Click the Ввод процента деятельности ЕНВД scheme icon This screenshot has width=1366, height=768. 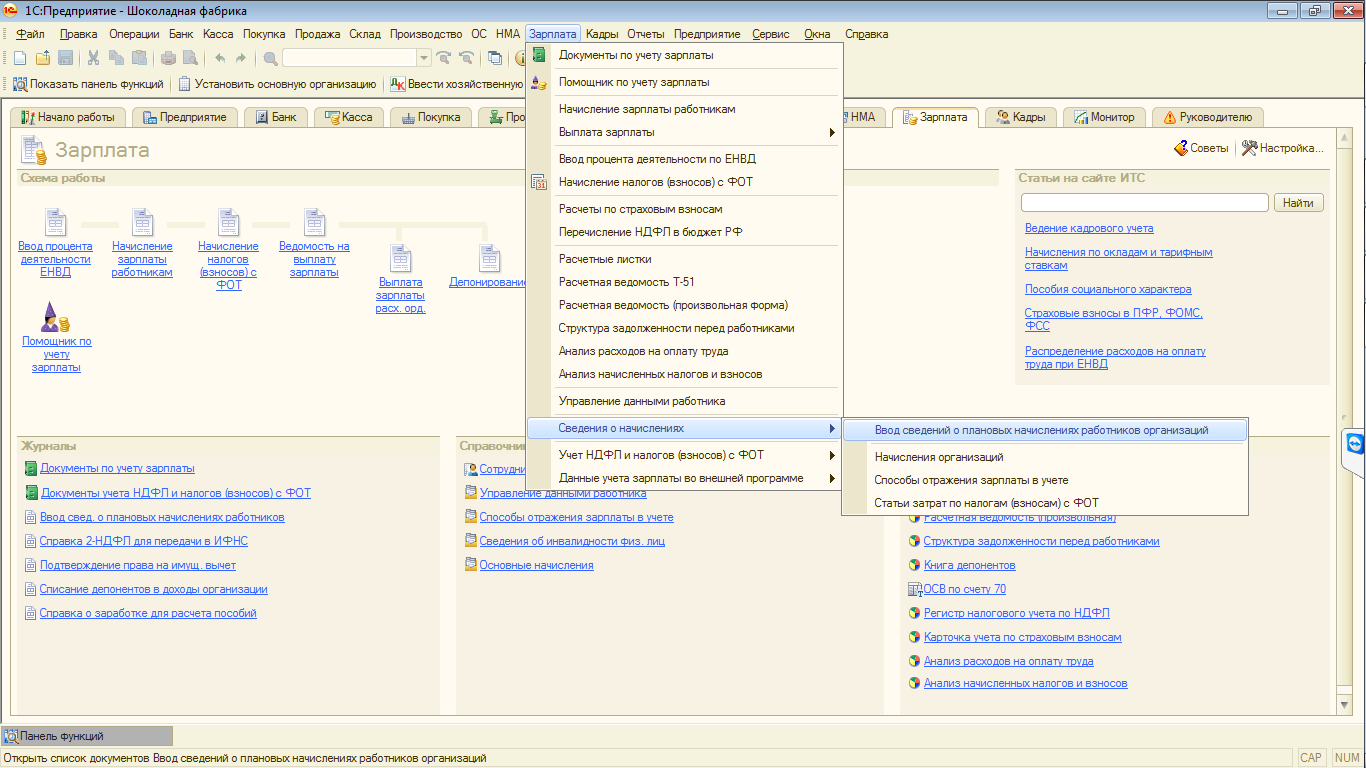coord(55,222)
